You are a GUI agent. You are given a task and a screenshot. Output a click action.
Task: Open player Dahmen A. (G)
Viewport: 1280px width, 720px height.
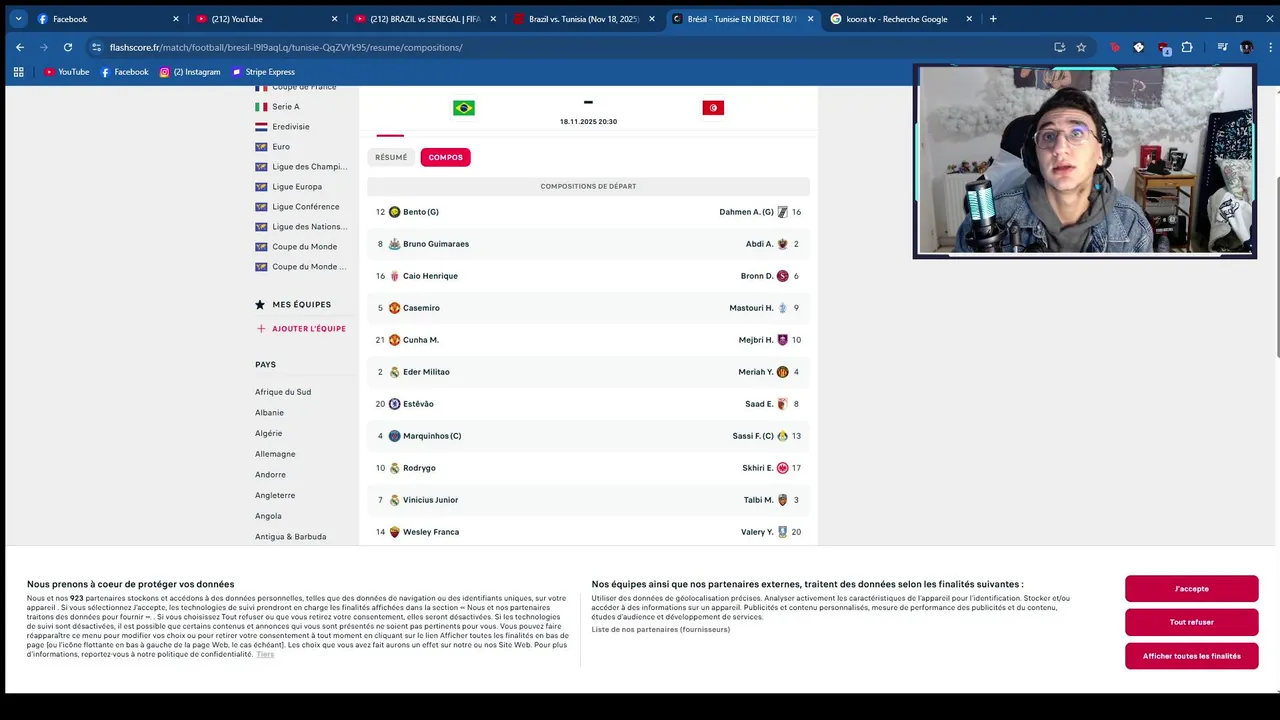coord(747,212)
